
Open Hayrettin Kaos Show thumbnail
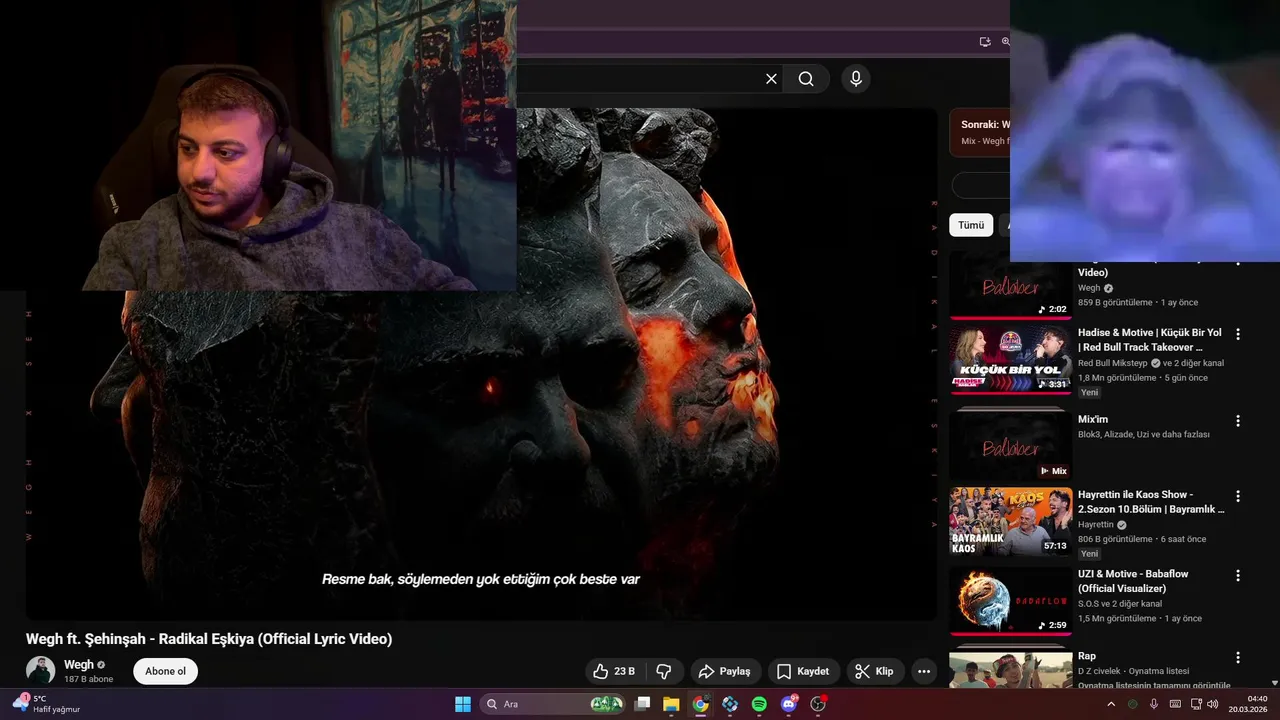click(x=1010, y=521)
